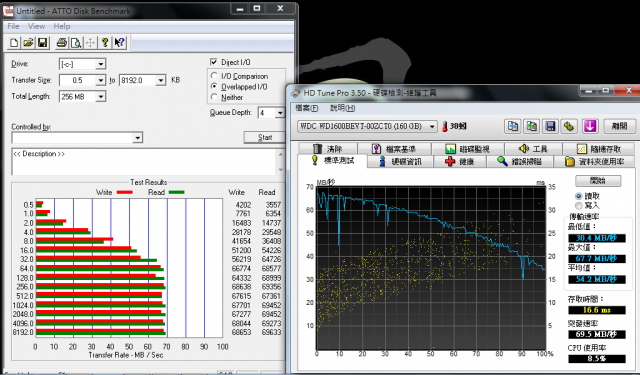This screenshot has width=640, height=375.
Task: Click inside the Description text box
Action: [144, 162]
